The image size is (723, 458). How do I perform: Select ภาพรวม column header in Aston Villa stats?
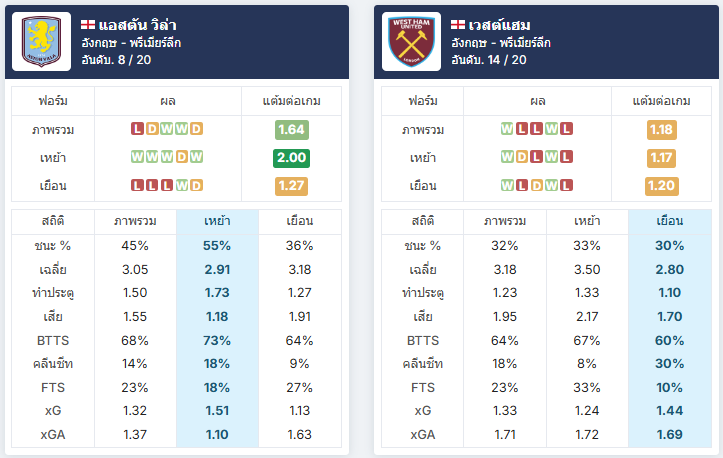pos(135,221)
